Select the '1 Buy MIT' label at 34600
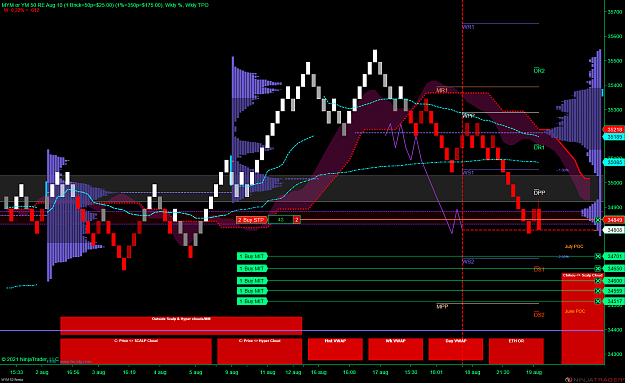 pos(252,281)
